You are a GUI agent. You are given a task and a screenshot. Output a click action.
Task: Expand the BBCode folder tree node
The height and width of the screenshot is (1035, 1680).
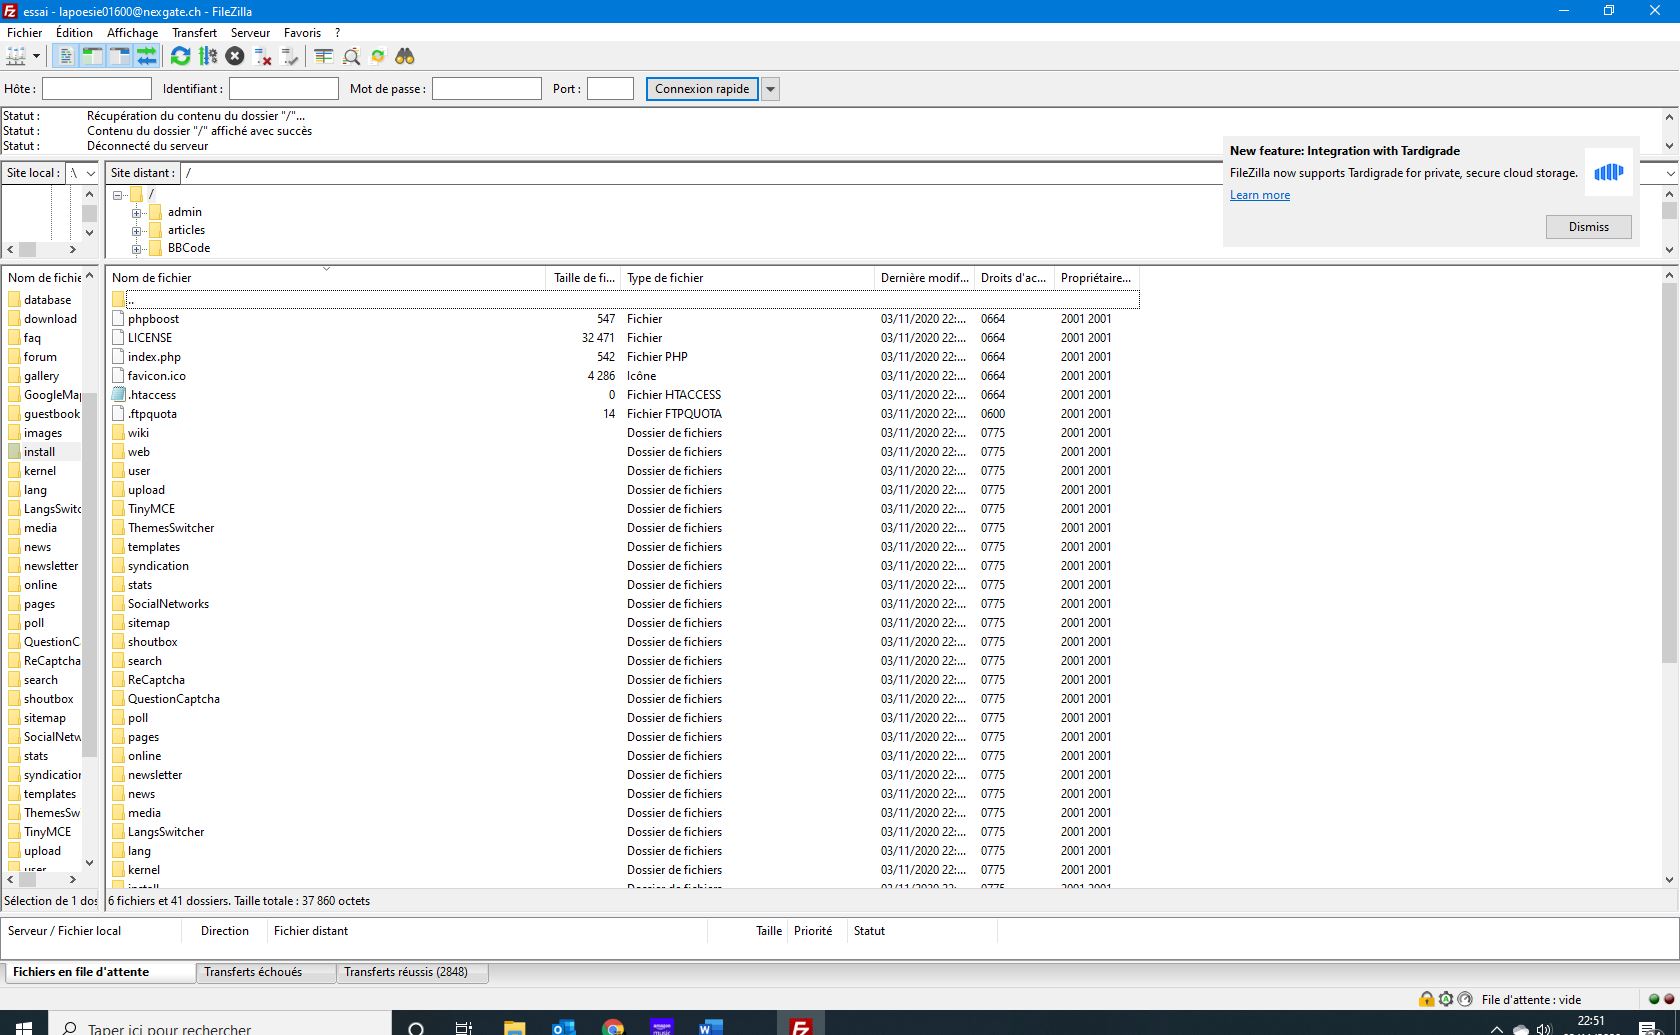point(137,249)
